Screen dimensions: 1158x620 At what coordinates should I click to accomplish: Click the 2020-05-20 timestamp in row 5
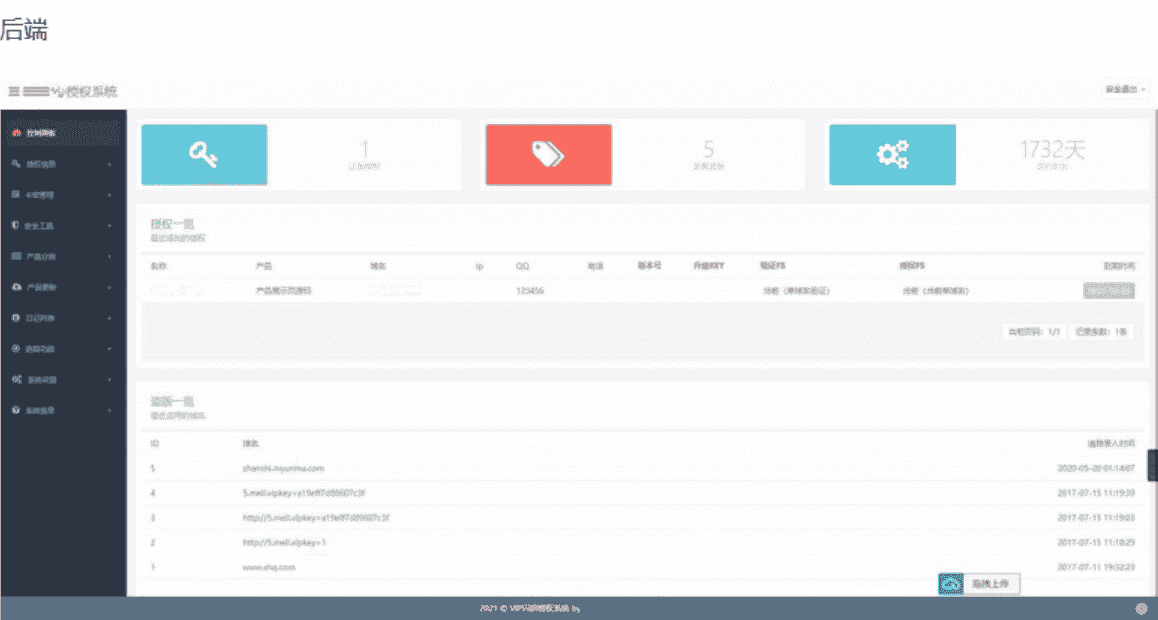point(1096,469)
